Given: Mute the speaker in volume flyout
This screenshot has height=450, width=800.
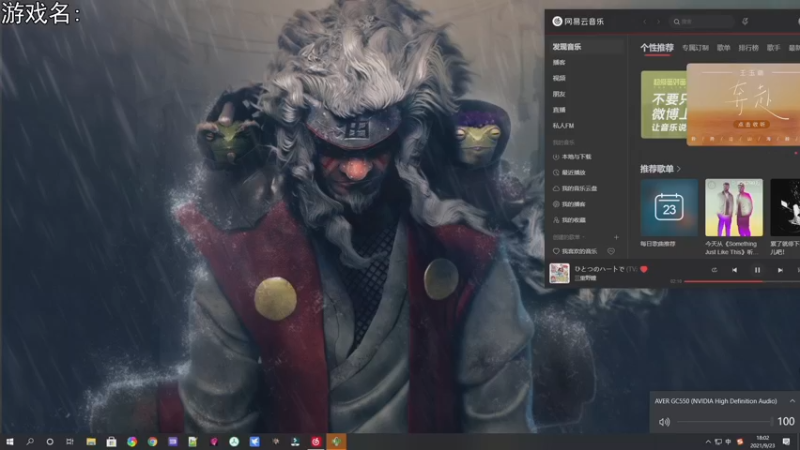Looking at the screenshot, I should tap(664, 422).
